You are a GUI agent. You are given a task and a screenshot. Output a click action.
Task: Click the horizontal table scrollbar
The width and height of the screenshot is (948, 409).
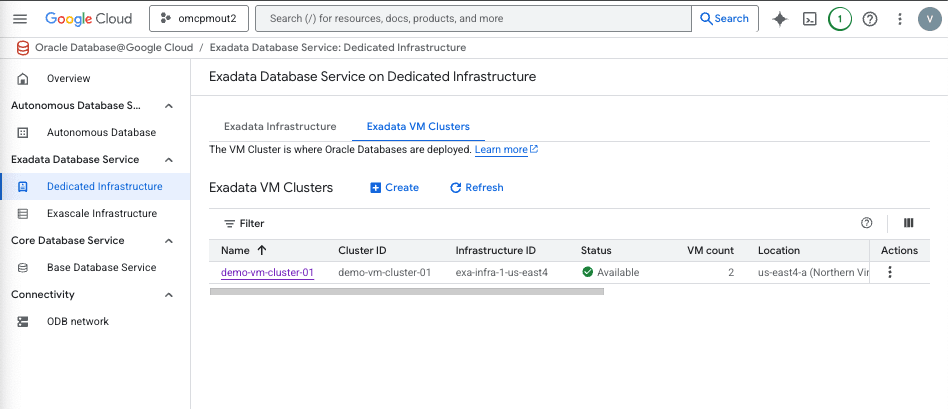pos(406,291)
